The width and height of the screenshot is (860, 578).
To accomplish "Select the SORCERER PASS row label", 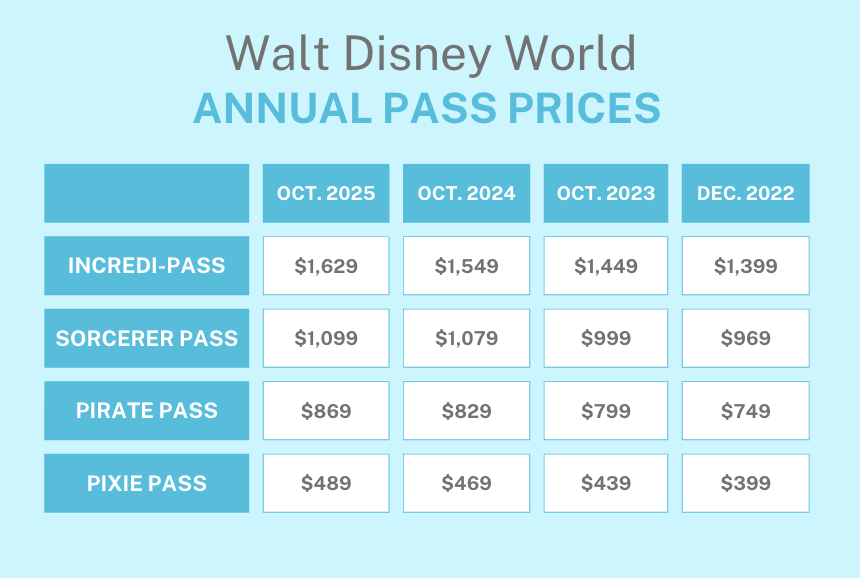I will [x=147, y=338].
